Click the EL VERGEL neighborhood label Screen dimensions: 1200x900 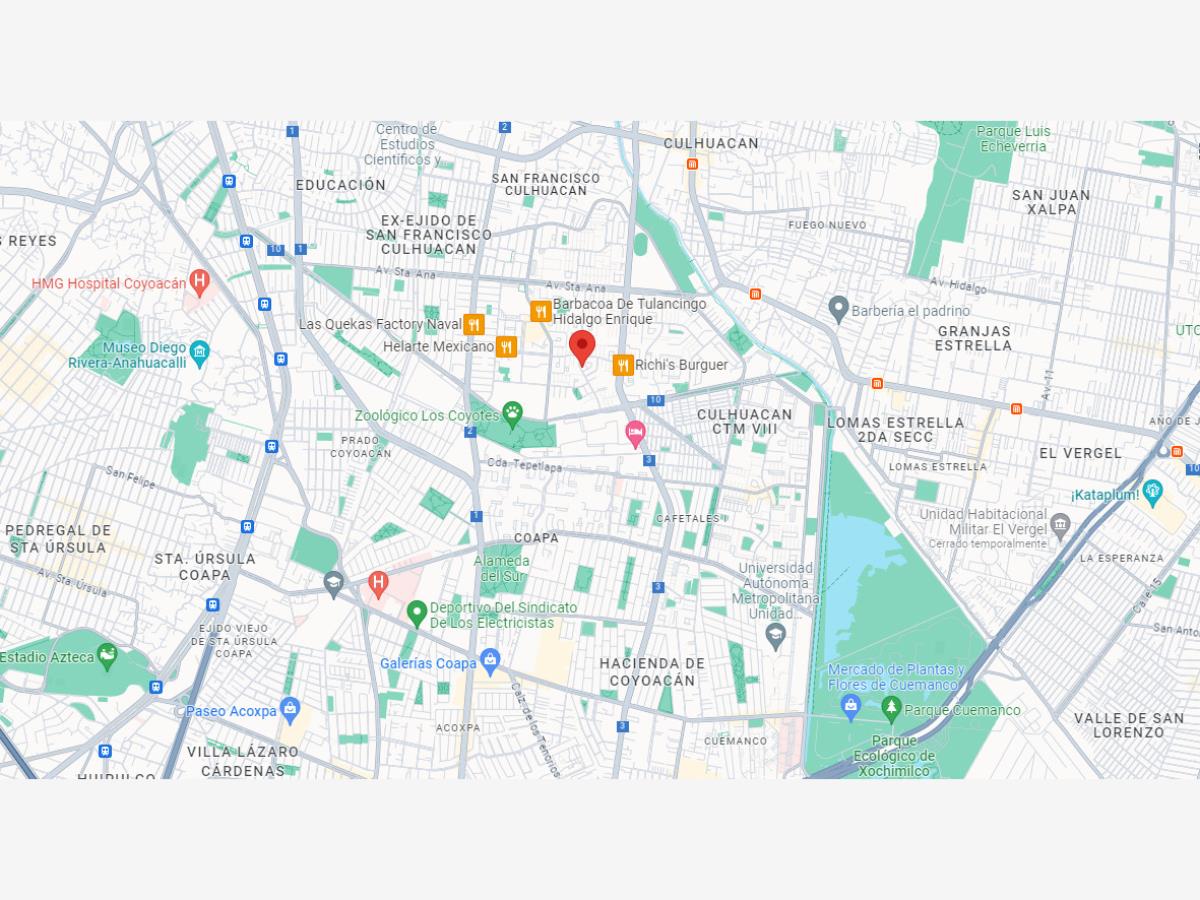coord(1080,453)
